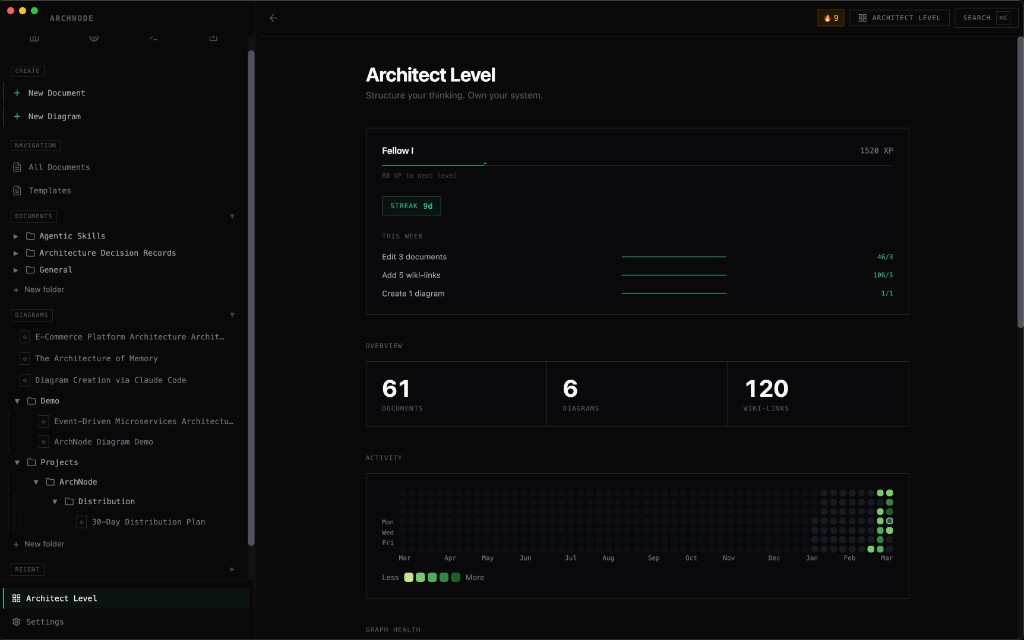
Task: Click the Add 5 wiki-links progress bar
Action: coord(674,275)
